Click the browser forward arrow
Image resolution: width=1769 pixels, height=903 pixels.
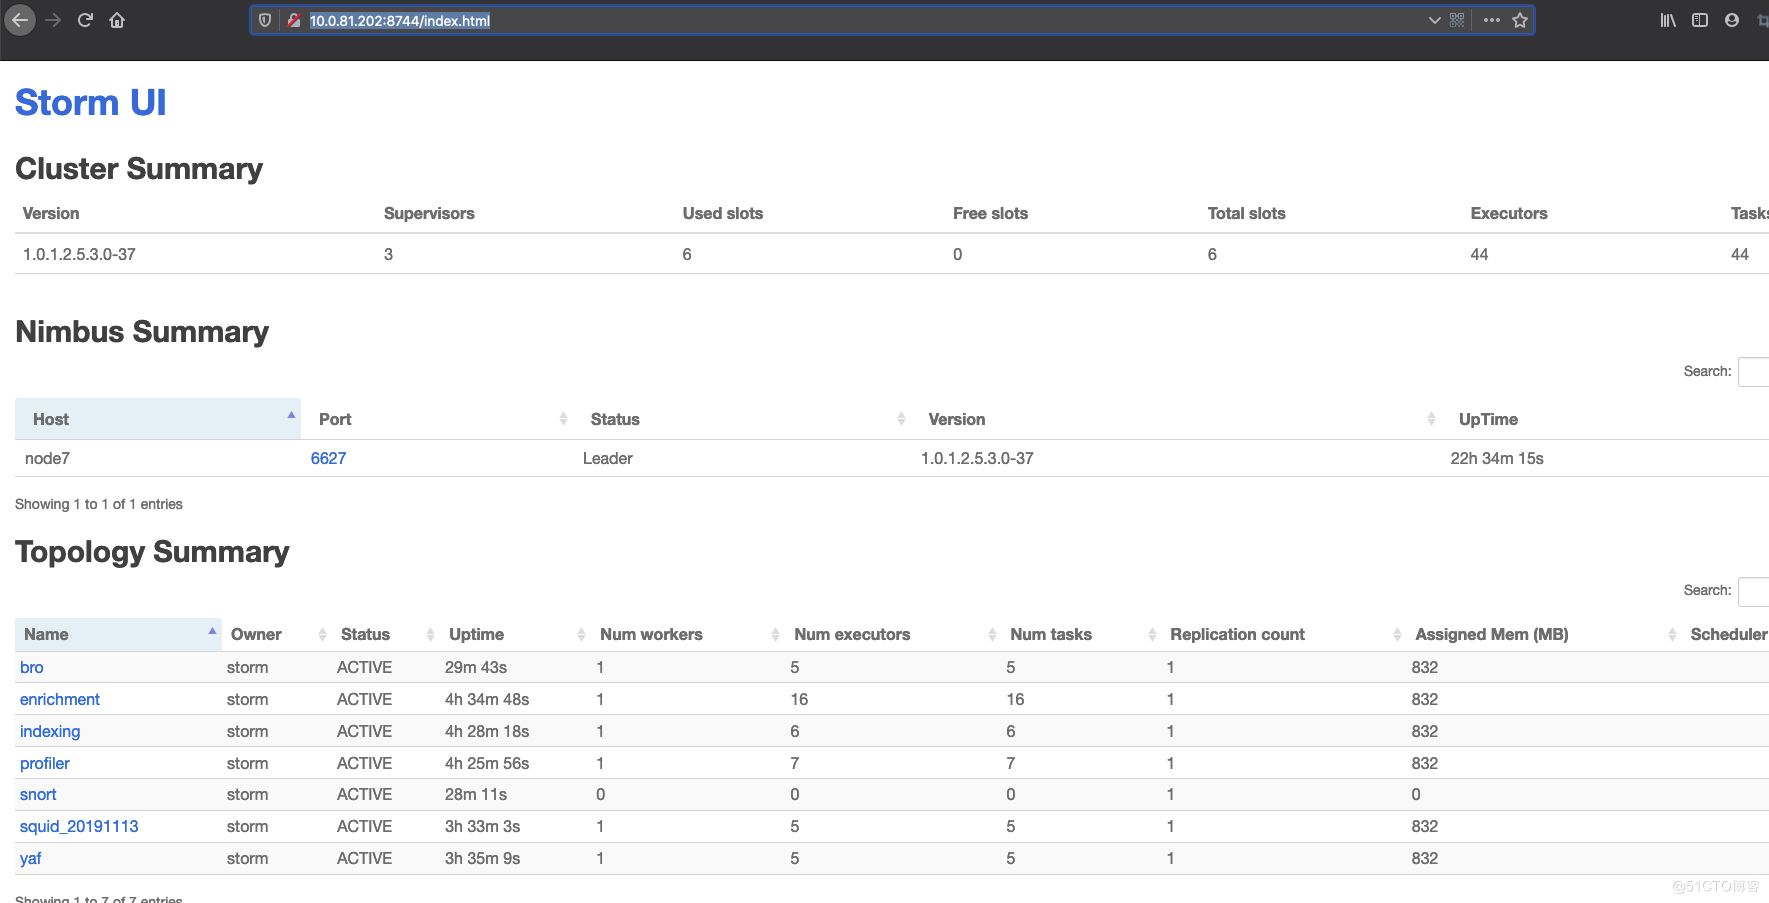(x=54, y=20)
